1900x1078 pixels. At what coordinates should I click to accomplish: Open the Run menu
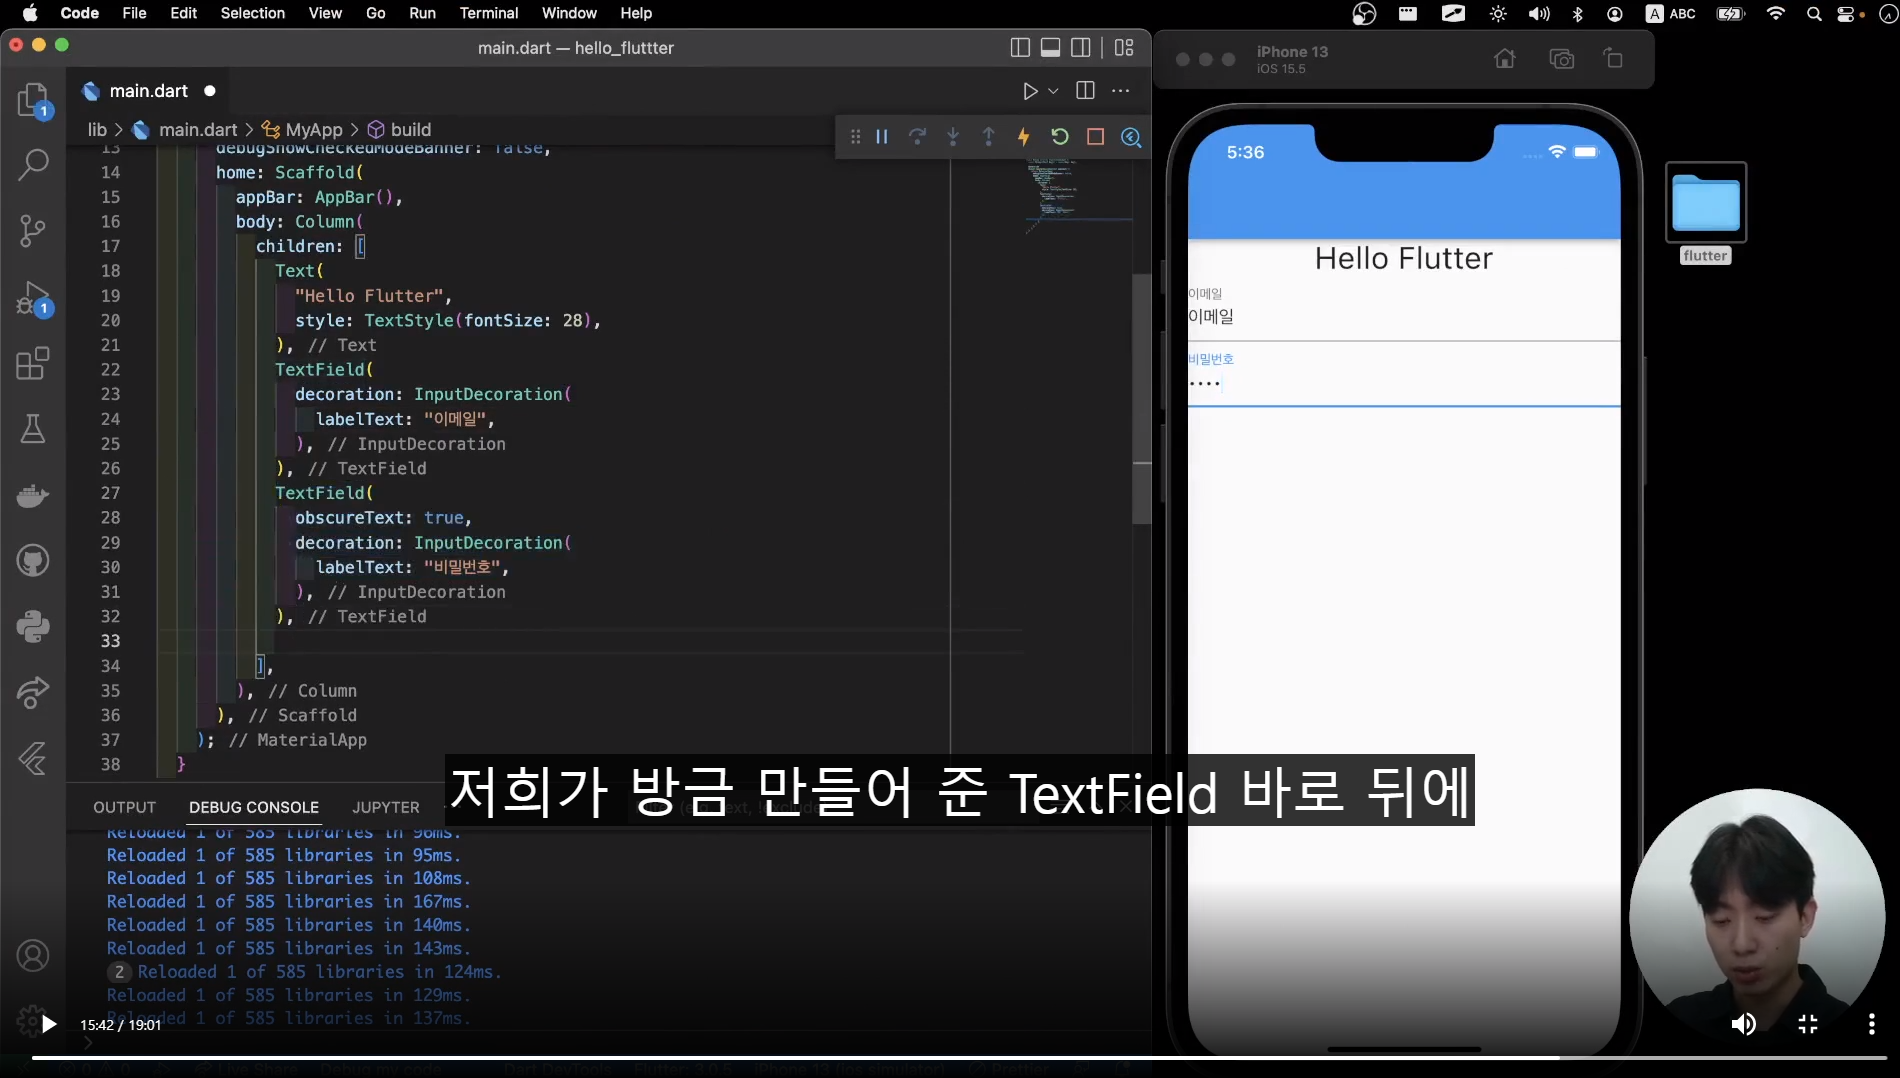pyautogui.click(x=422, y=13)
